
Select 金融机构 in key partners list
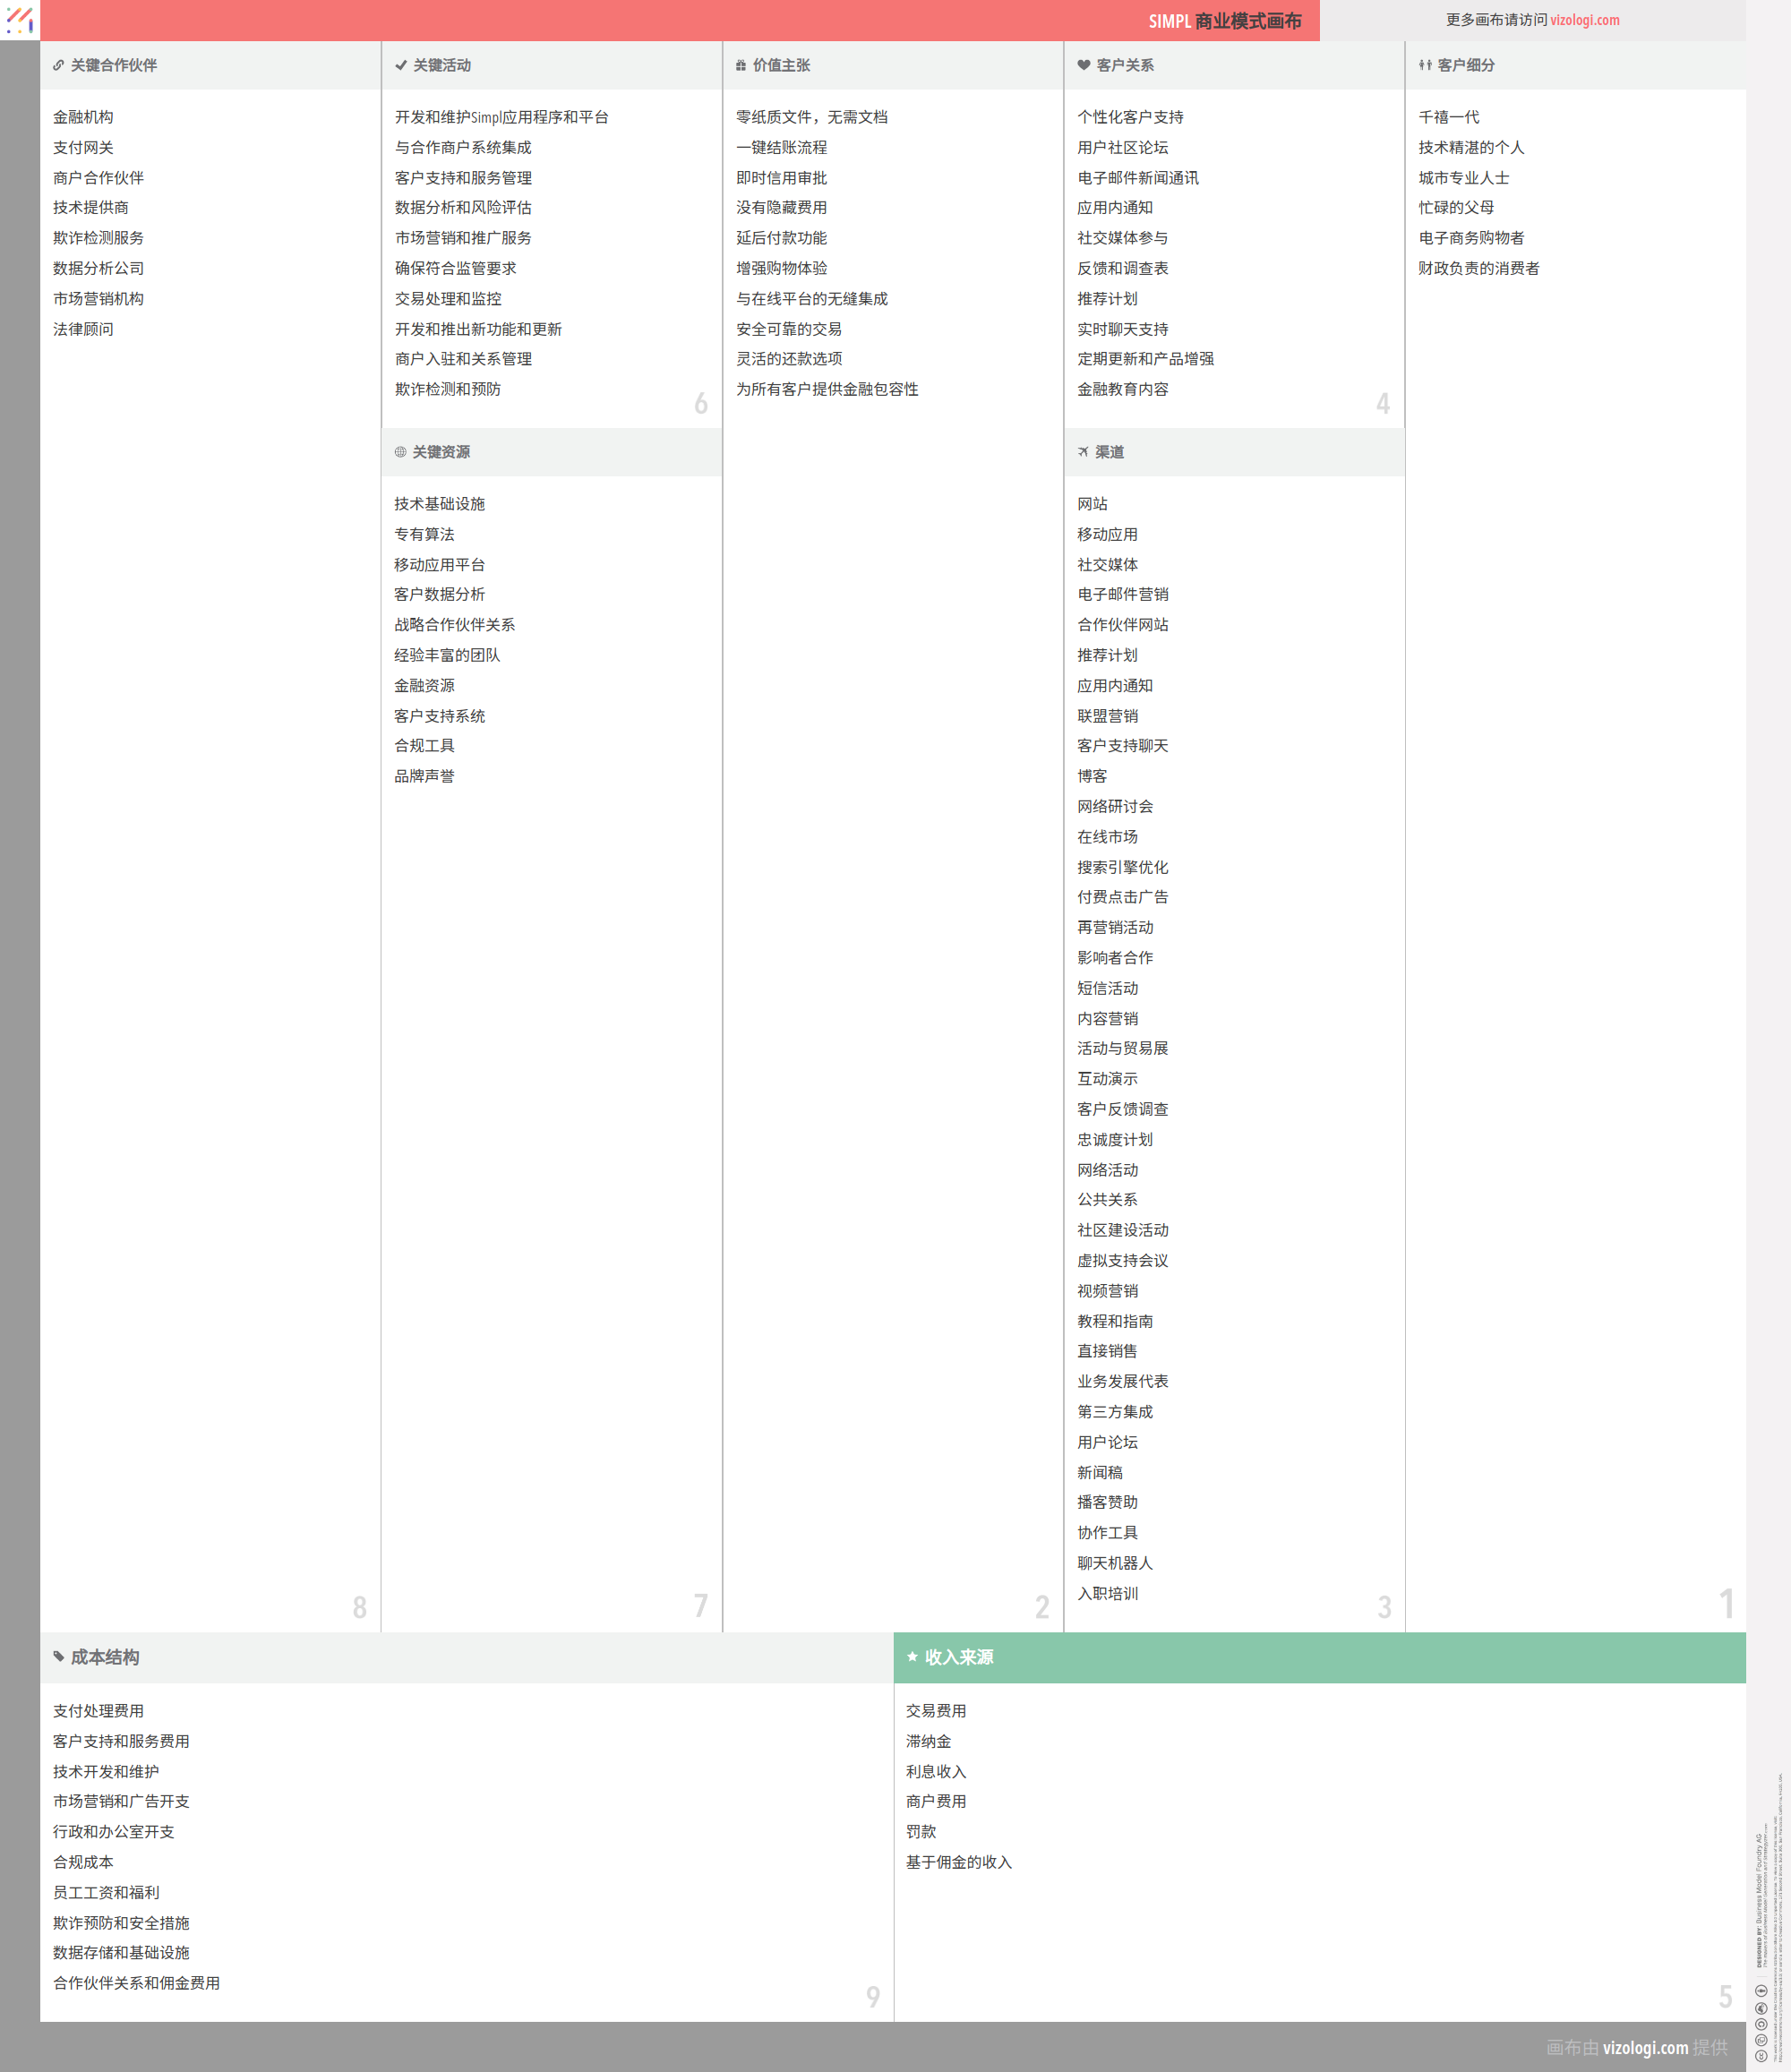coord(83,117)
